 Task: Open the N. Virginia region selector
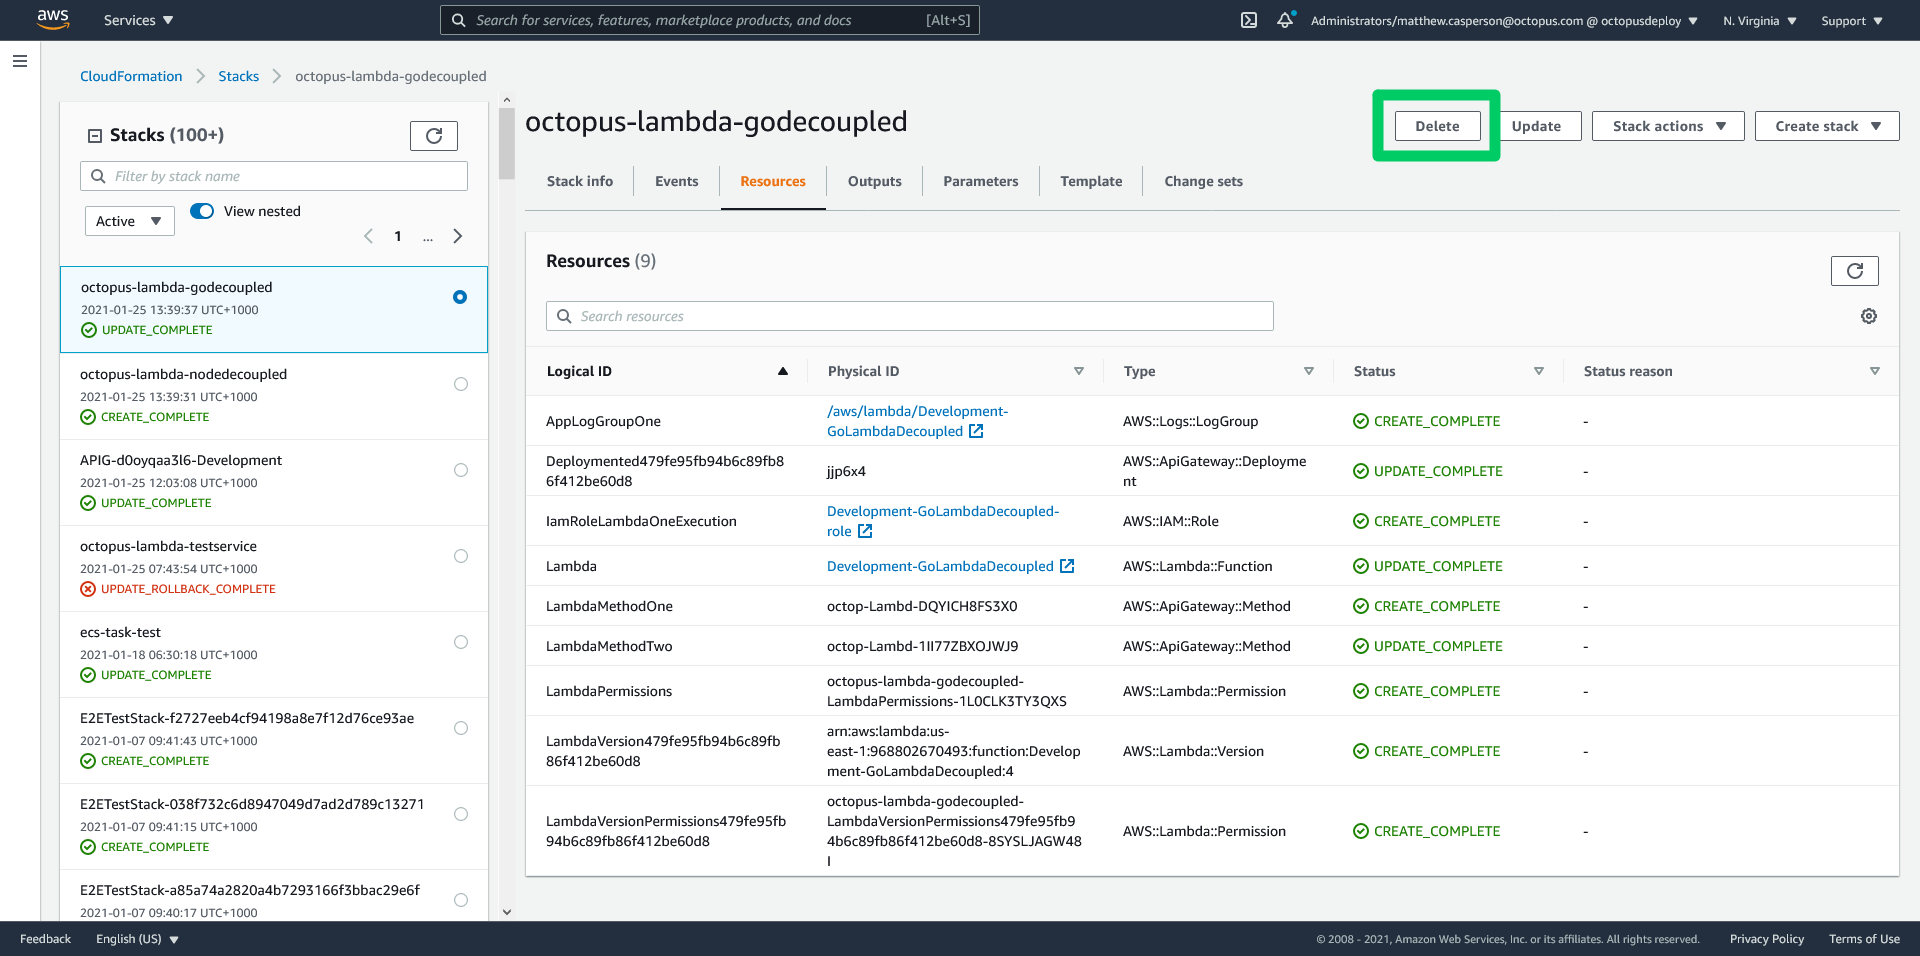[1759, 21]
